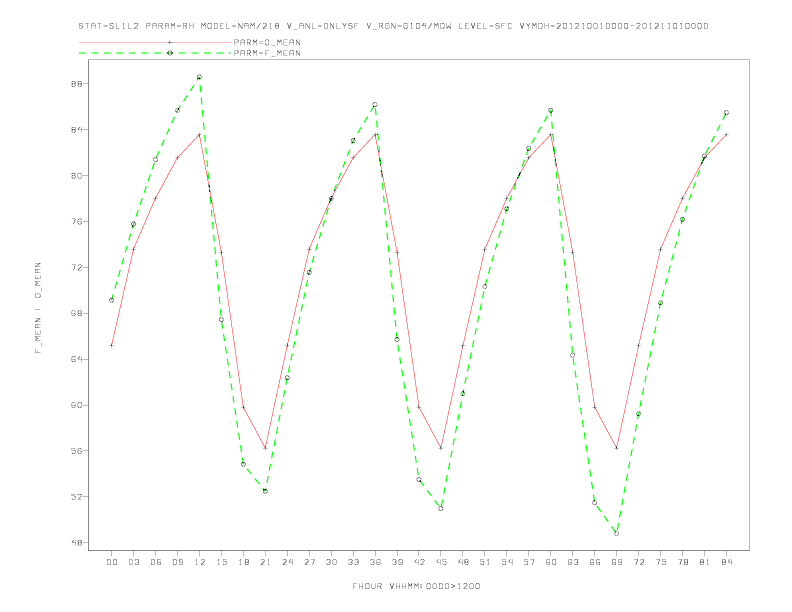Click y-axis tick label 80
The height and width of the screenshot is (612, 792).
click(x=77, y=176)
